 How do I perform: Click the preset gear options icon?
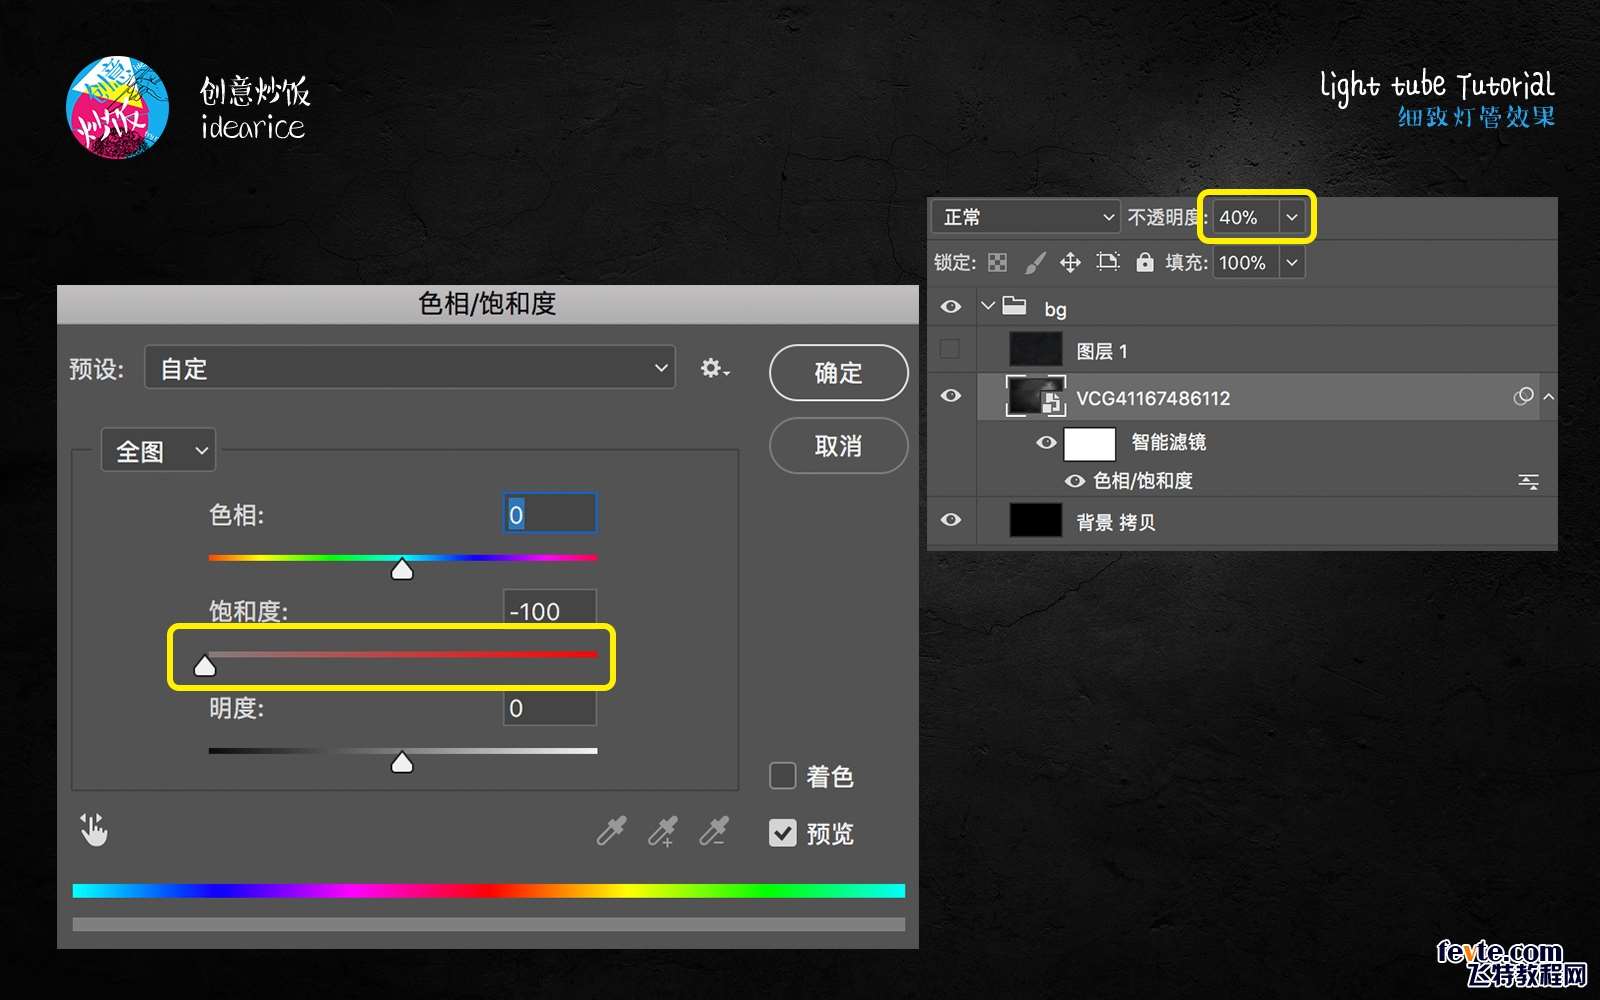[x=714, y=369]
